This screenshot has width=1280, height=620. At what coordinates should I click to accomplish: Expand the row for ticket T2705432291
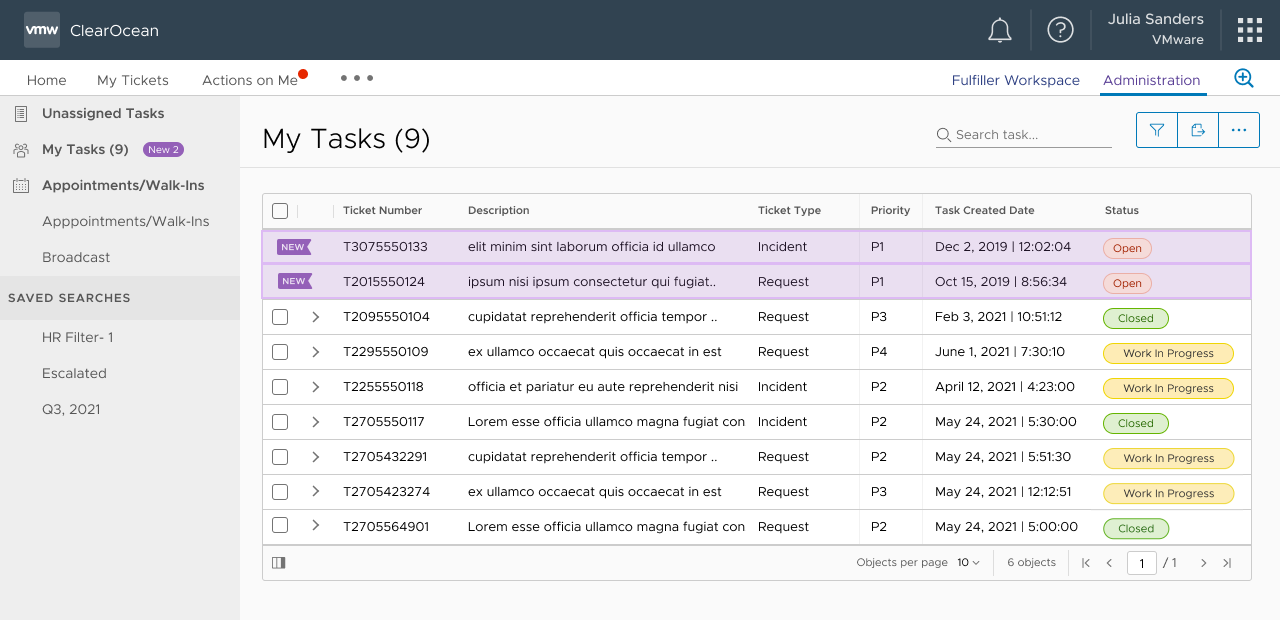(315, 457)
